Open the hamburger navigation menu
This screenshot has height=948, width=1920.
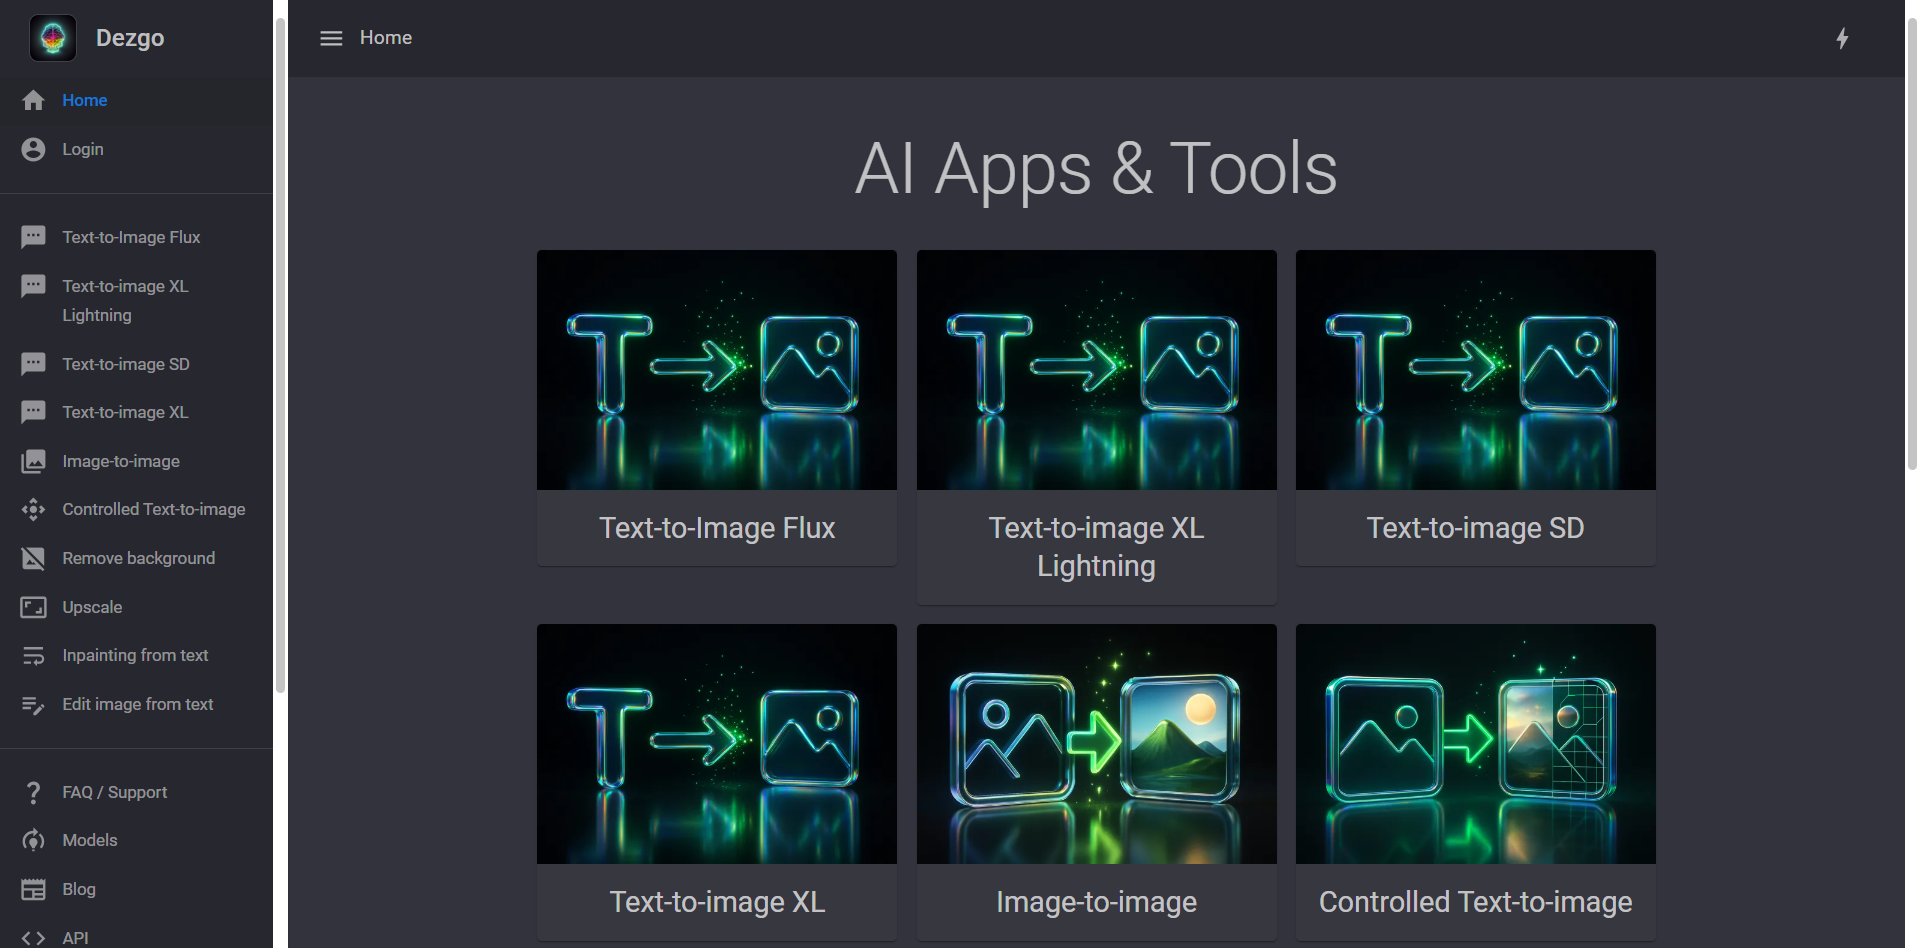[330, 37]
